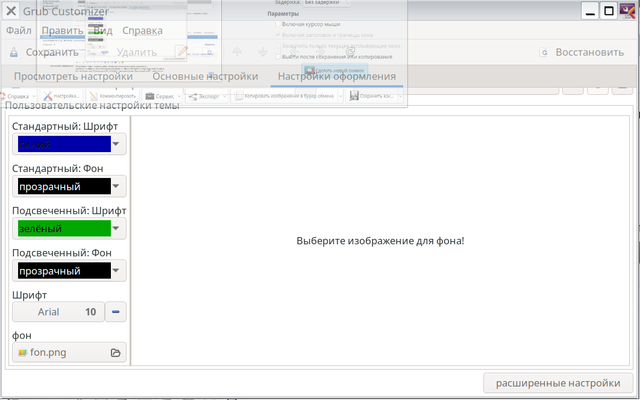Open the Файл menu
This screenshot has height=400, width=640.
tap(19, 31)
